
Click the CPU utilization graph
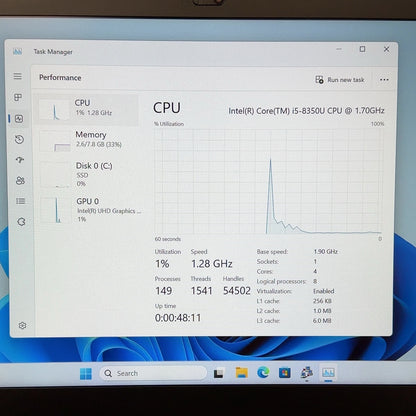pyautogui.click(x=268, y=181)
